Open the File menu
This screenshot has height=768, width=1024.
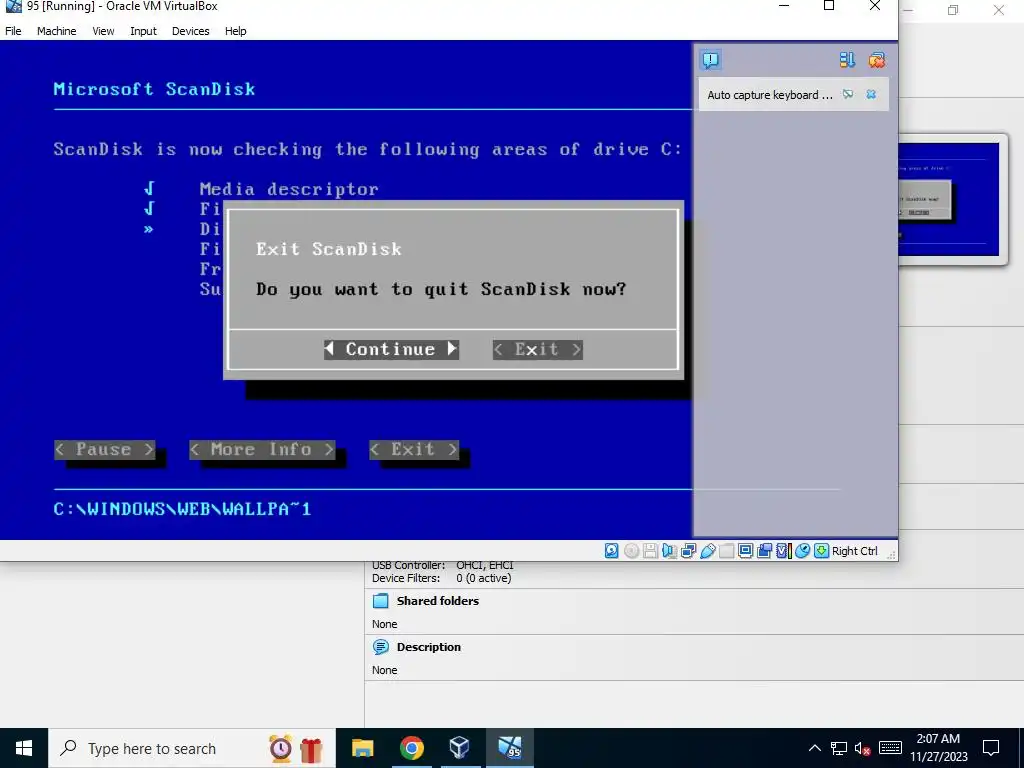(x=13, y=31)
